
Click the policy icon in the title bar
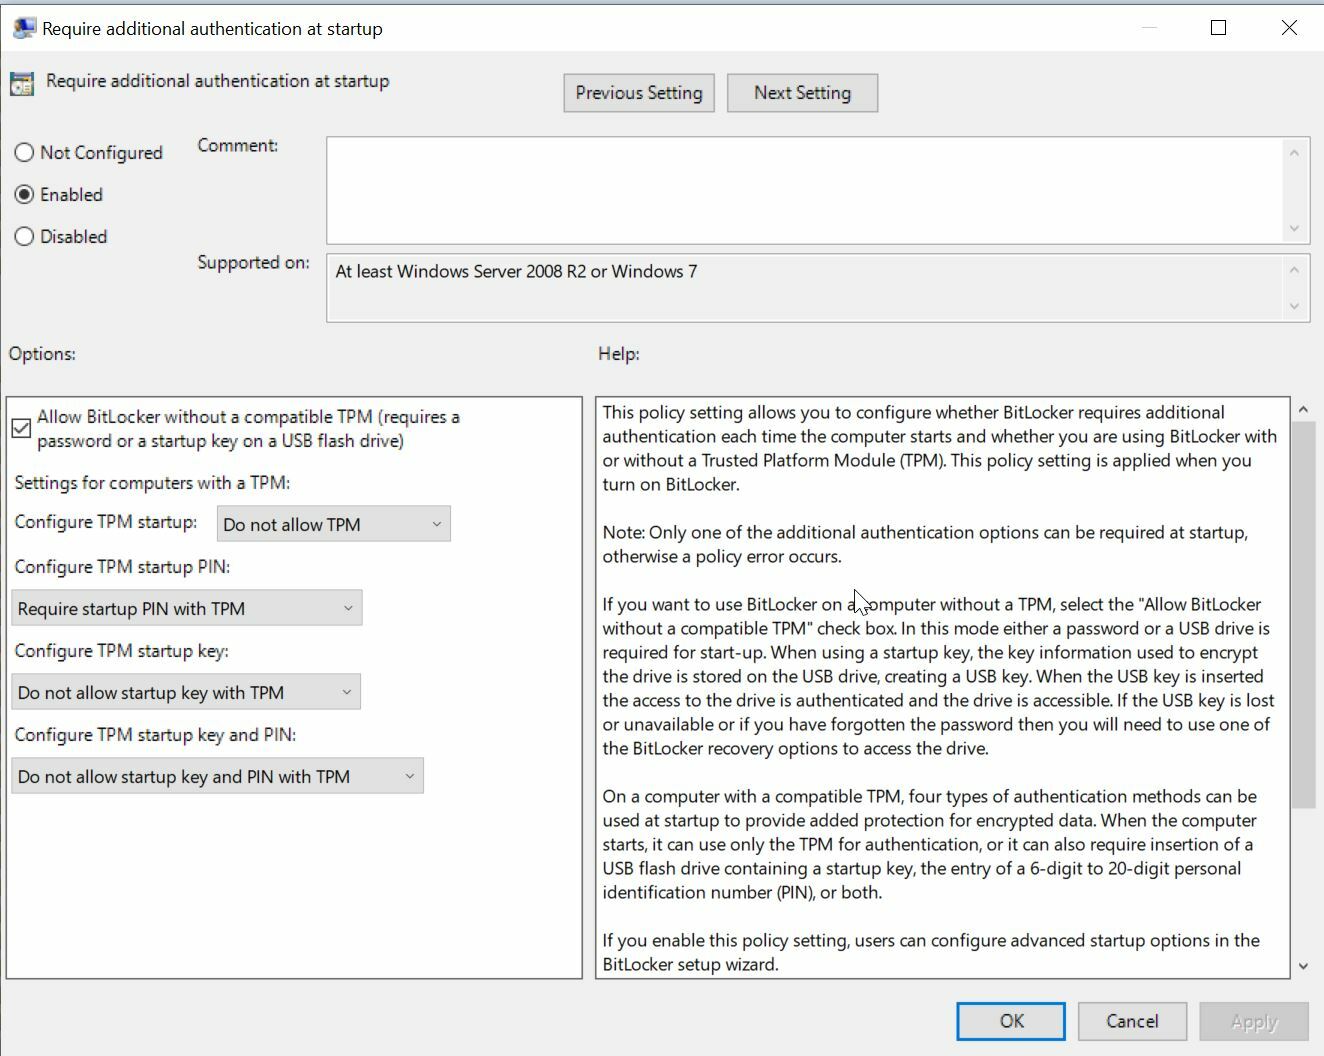point(23,28)
